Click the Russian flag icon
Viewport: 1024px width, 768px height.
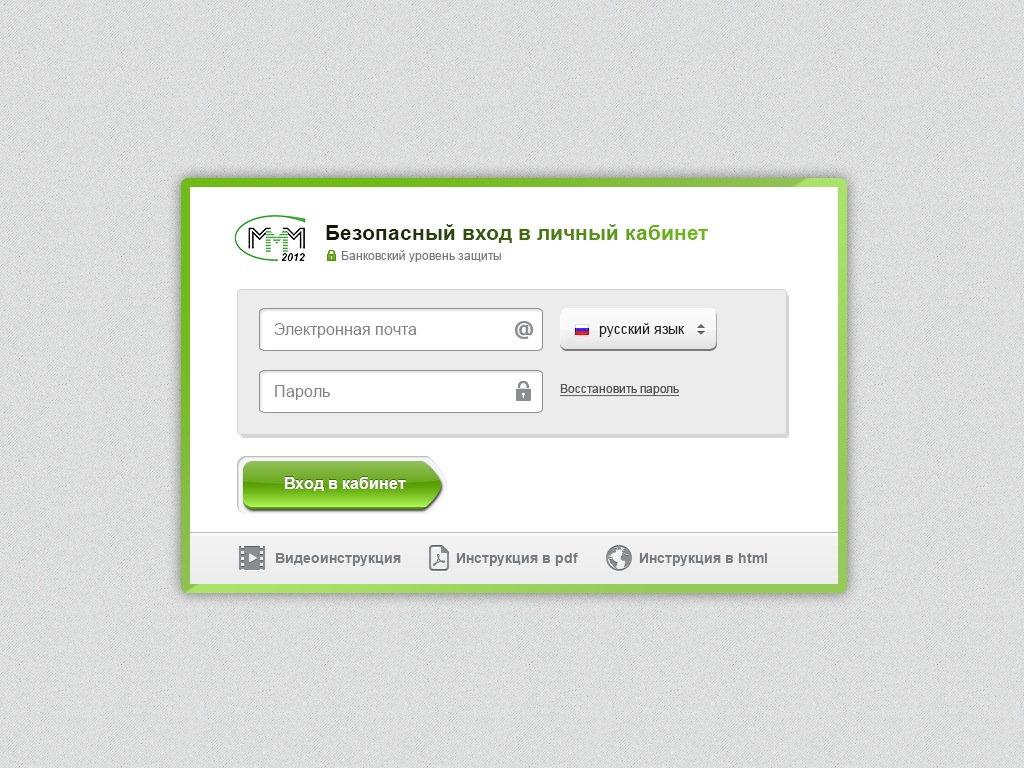coord(582,330)
